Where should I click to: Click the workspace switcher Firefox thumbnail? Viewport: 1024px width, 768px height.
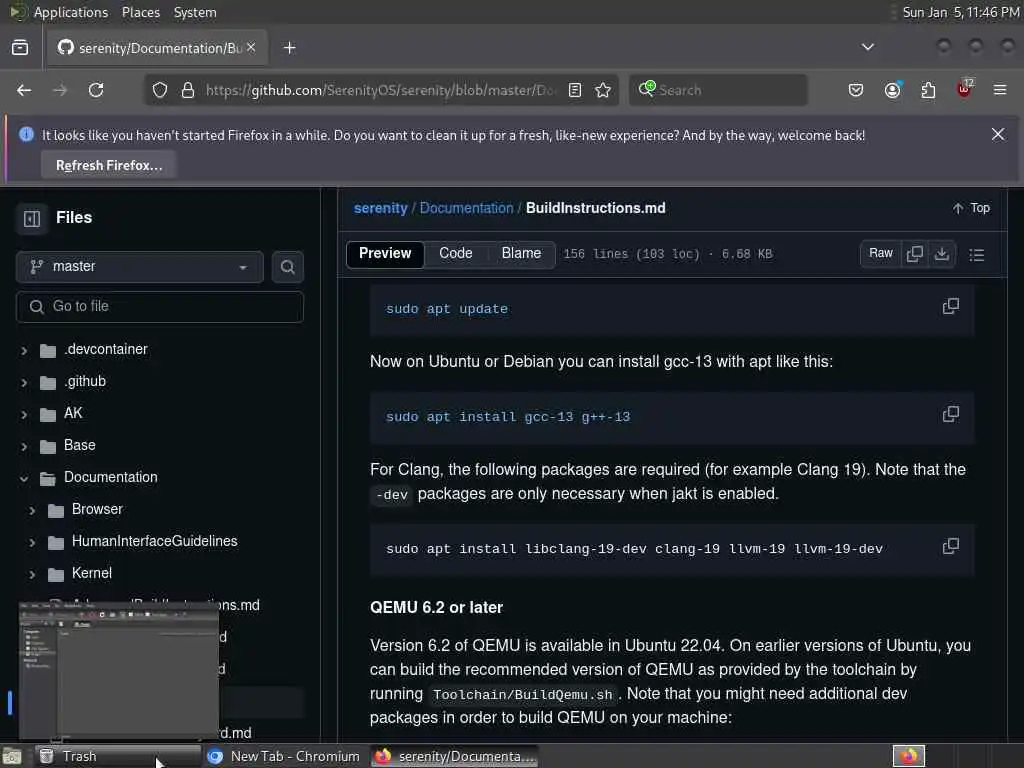pyautogui.click(x=908, y=756)
